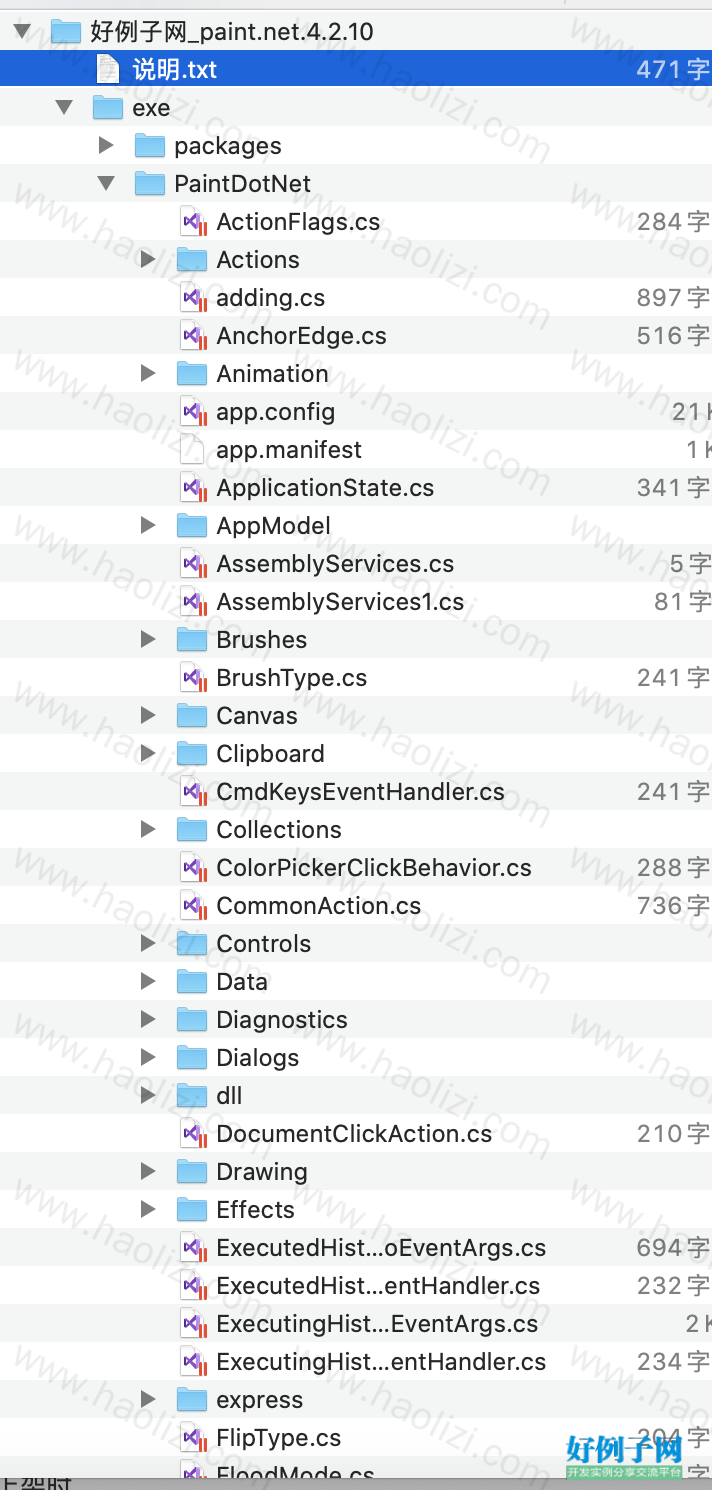Click the AssemblyServices1.cs file icon
712x1490 pixels.
point(192,601)
